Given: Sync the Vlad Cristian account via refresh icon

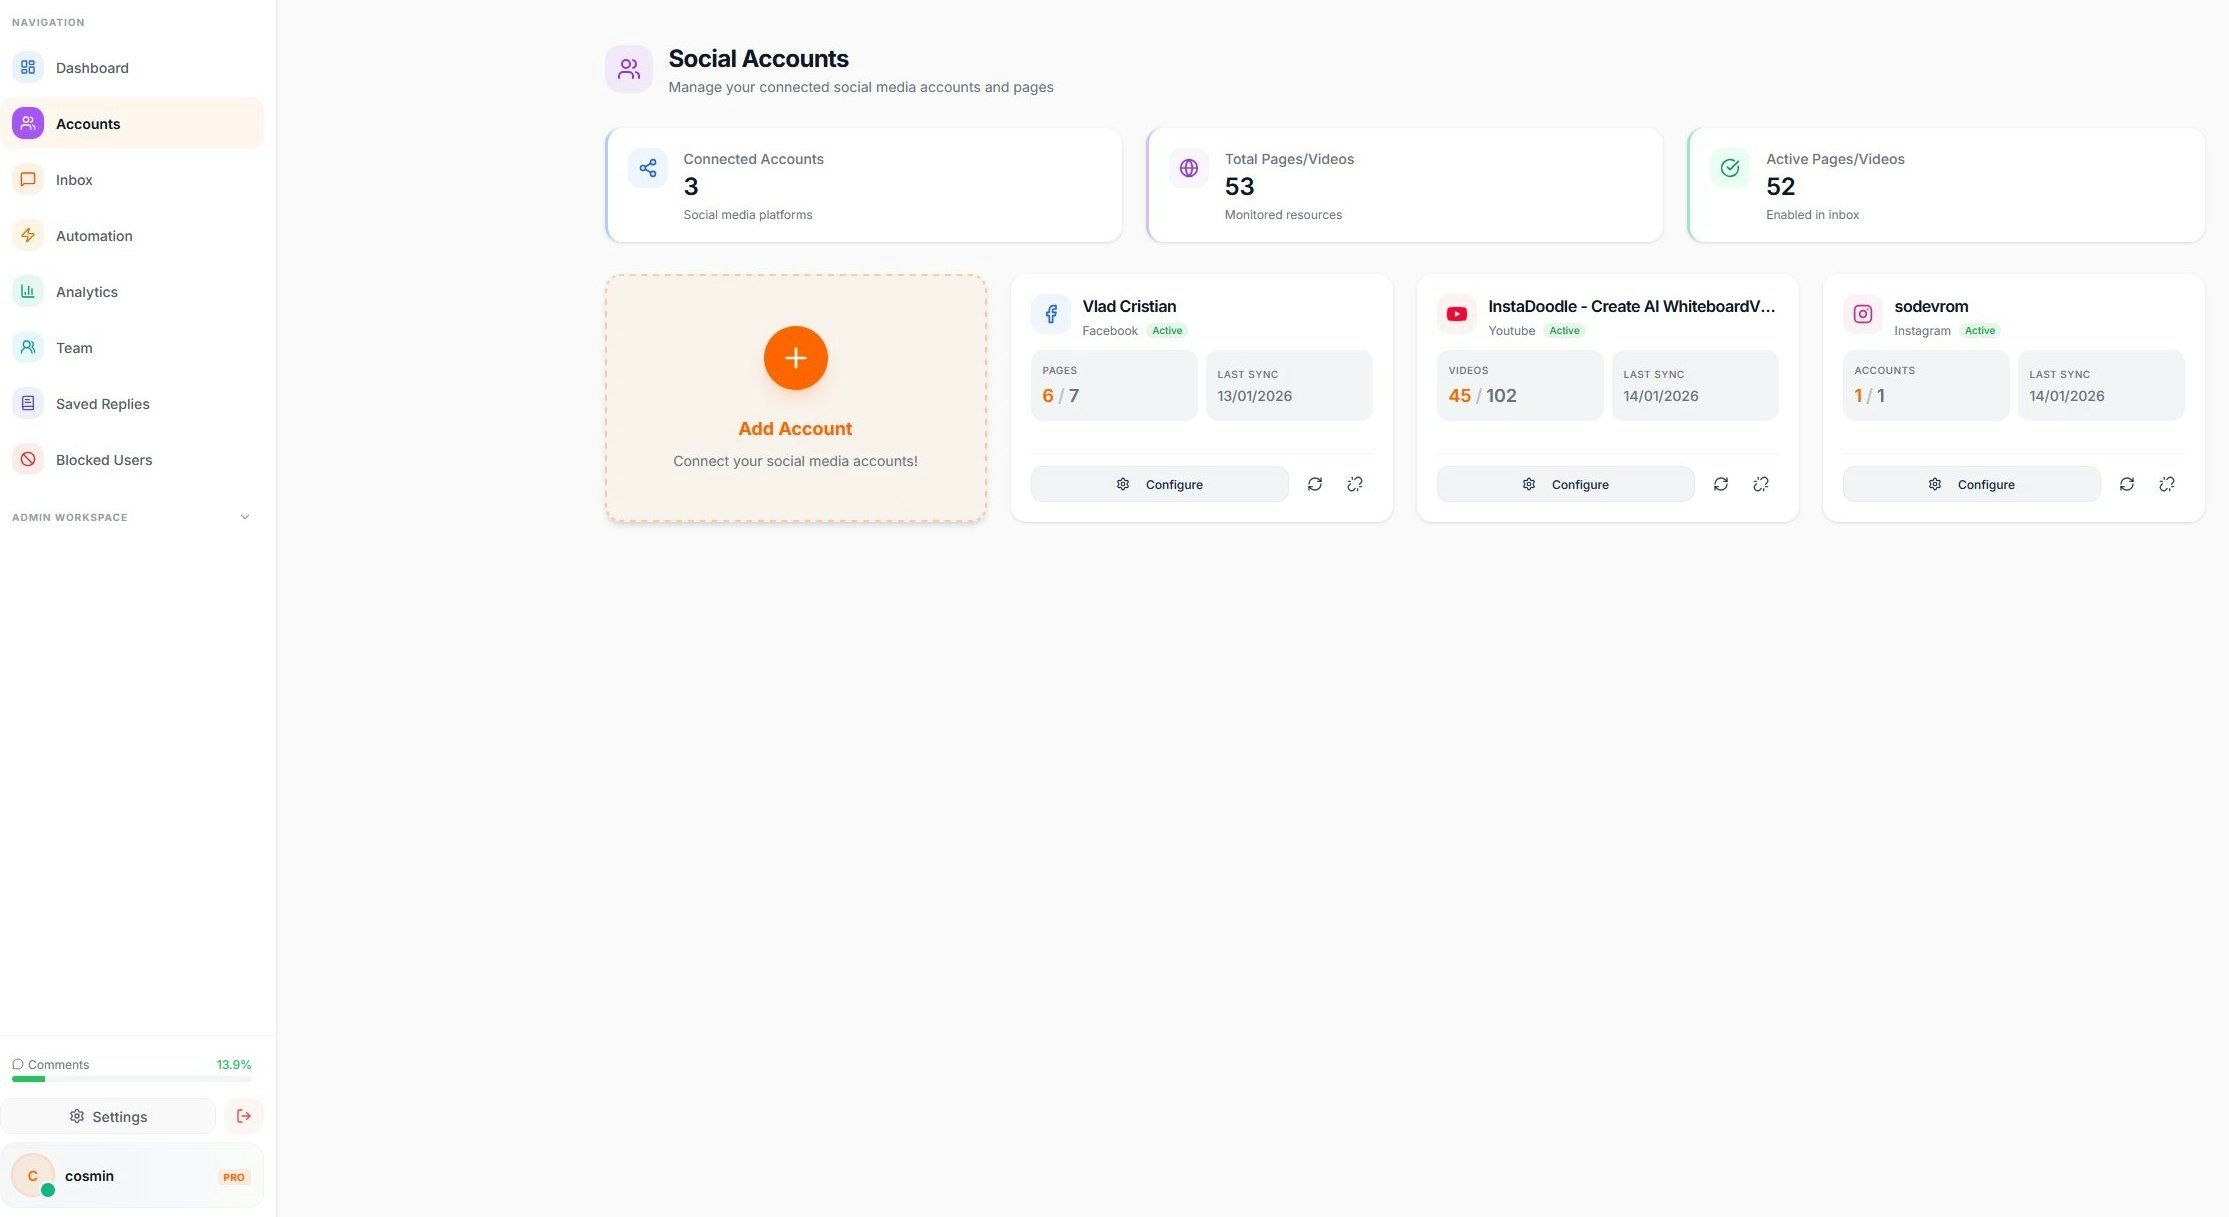Looking at the screenshot, I should (x=1314, y=484).
